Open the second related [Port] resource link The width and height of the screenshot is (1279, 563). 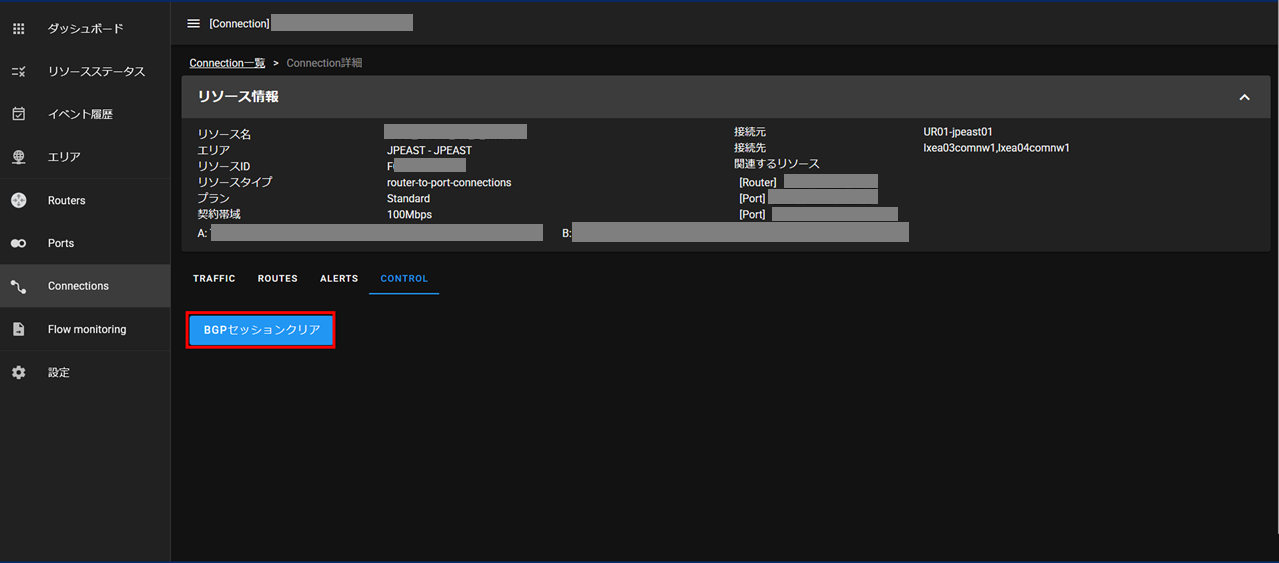pos(833,214)
